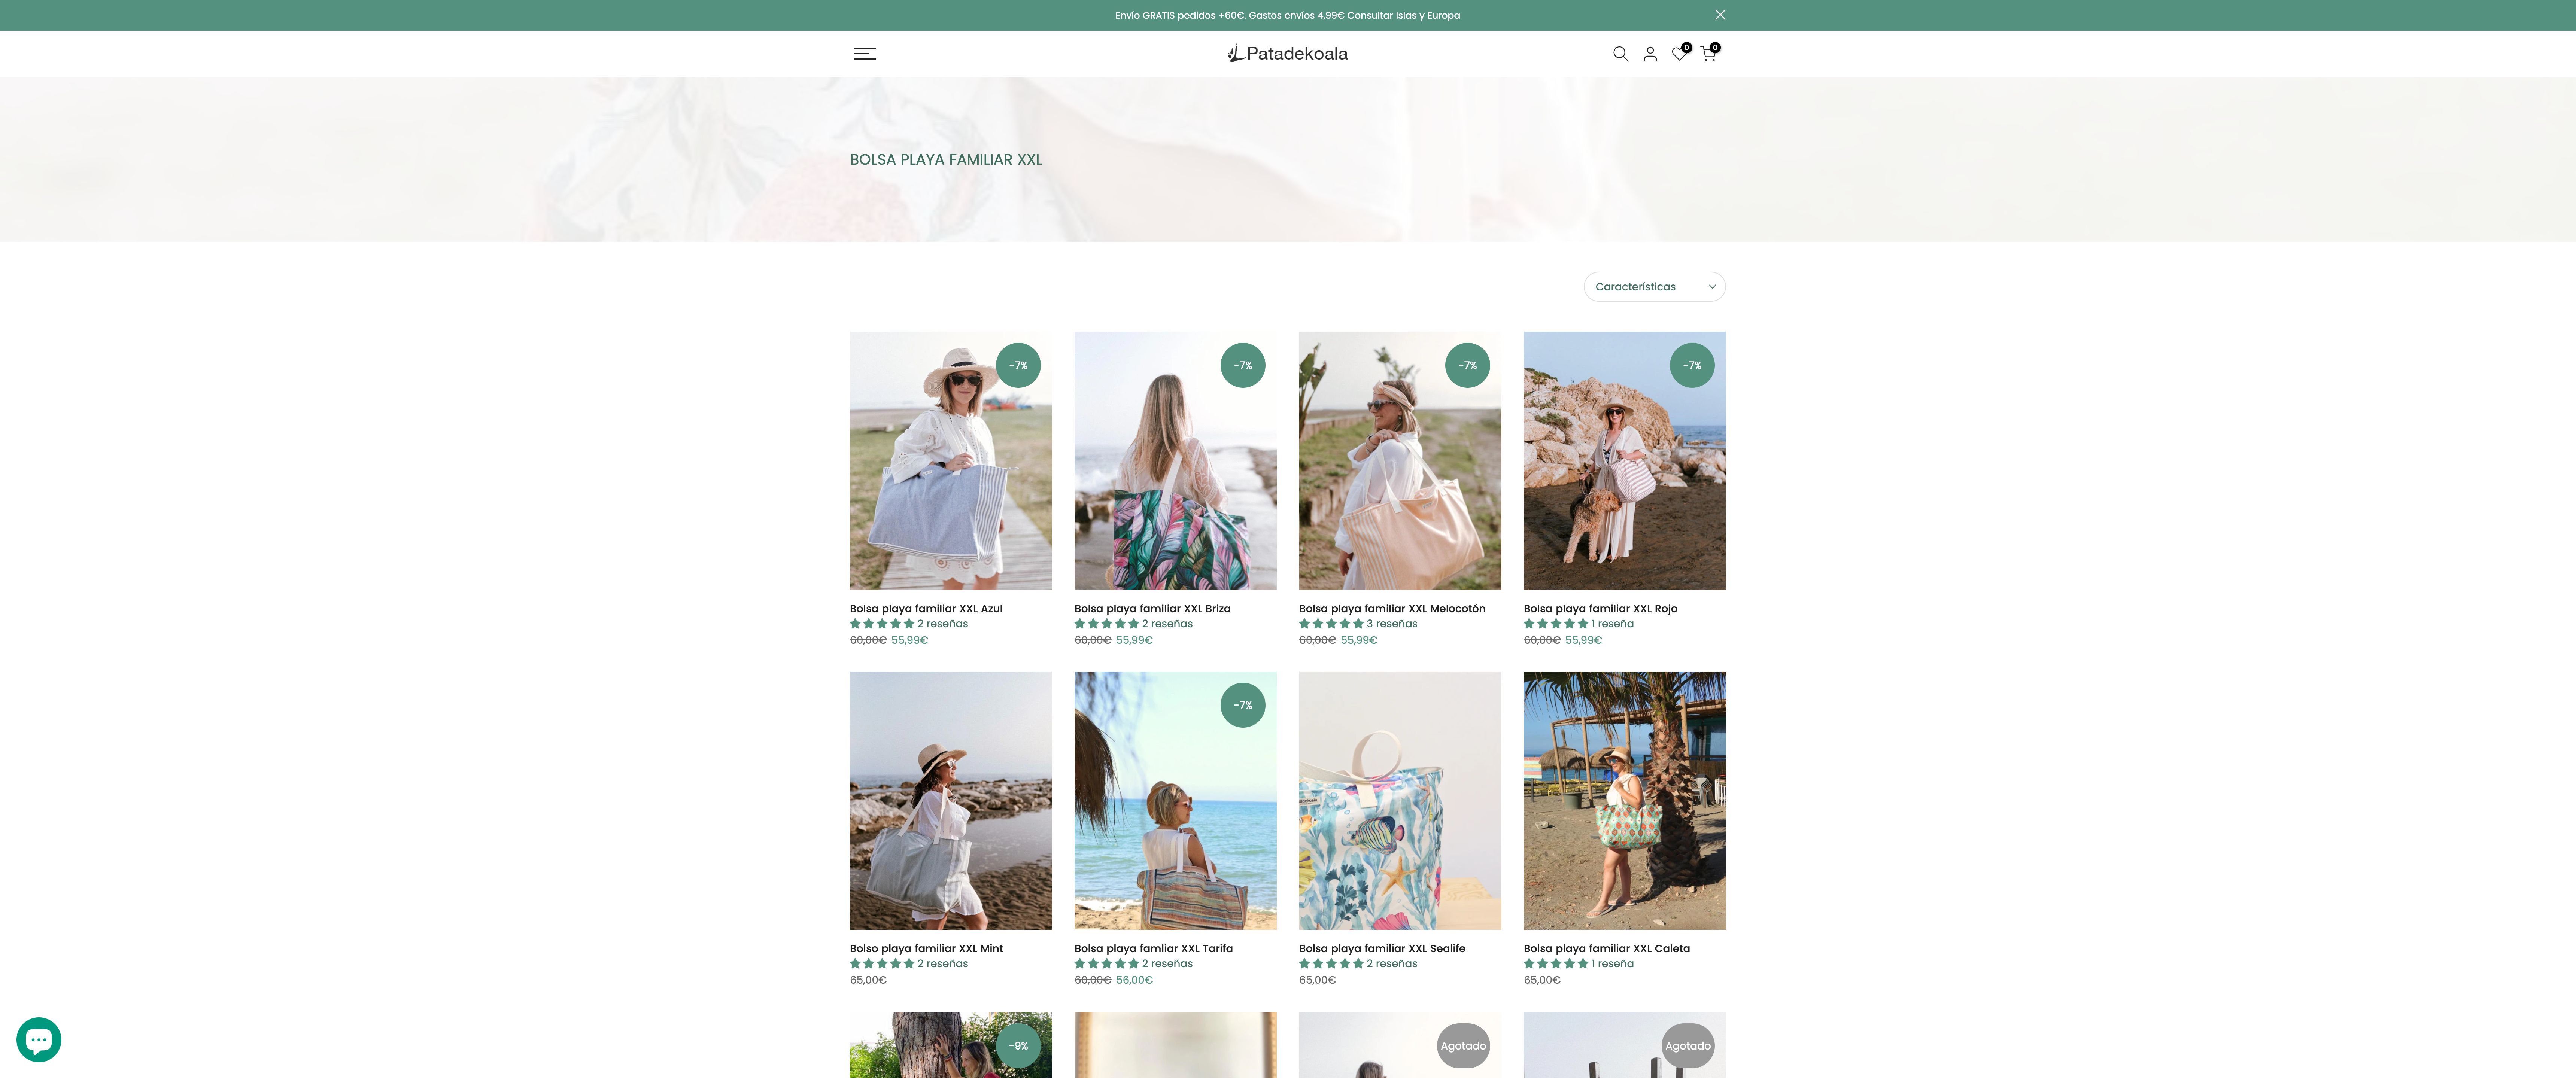Screen dimensions: 2576x1078
Task: Click the Bolsa playa familiar XXL Azul title
Action: click(x=926, y=609)
